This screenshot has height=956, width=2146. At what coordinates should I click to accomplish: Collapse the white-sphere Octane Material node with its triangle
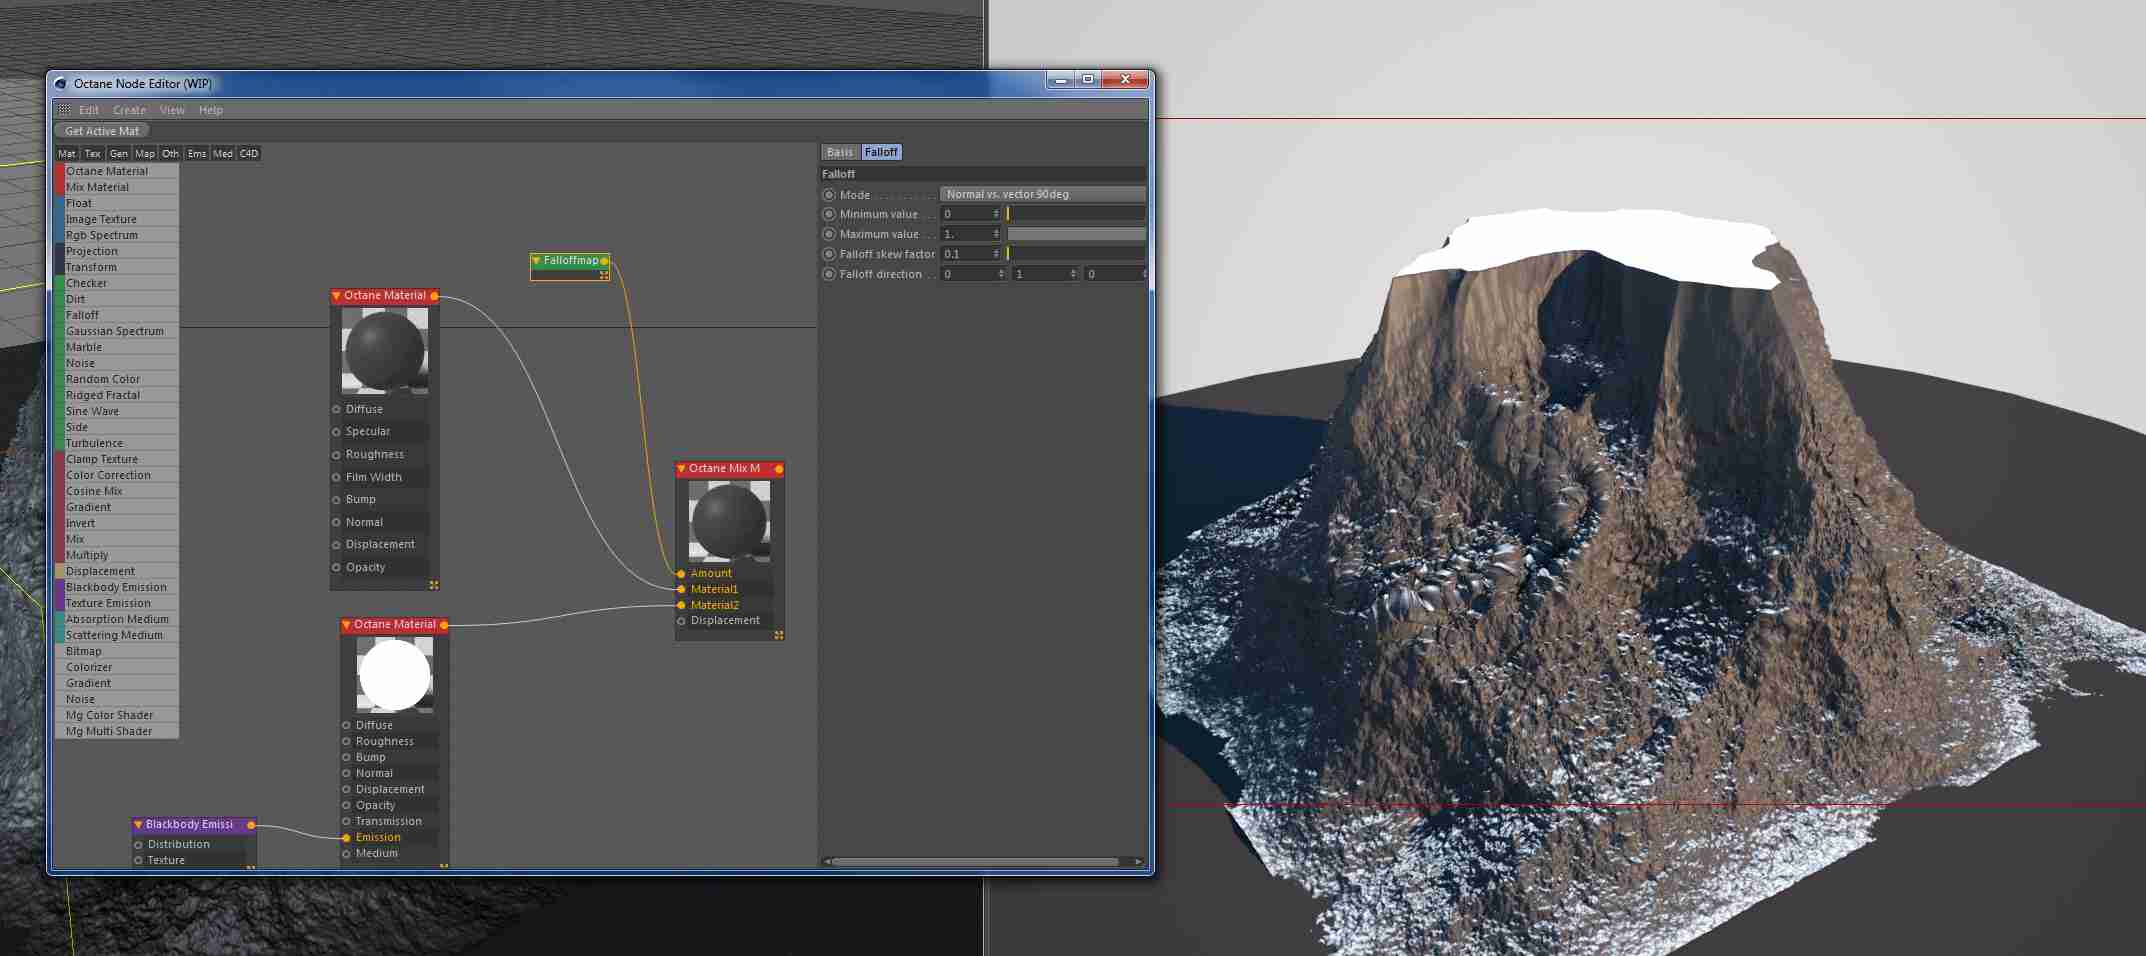pyautogui.click(x=347, y=625)
